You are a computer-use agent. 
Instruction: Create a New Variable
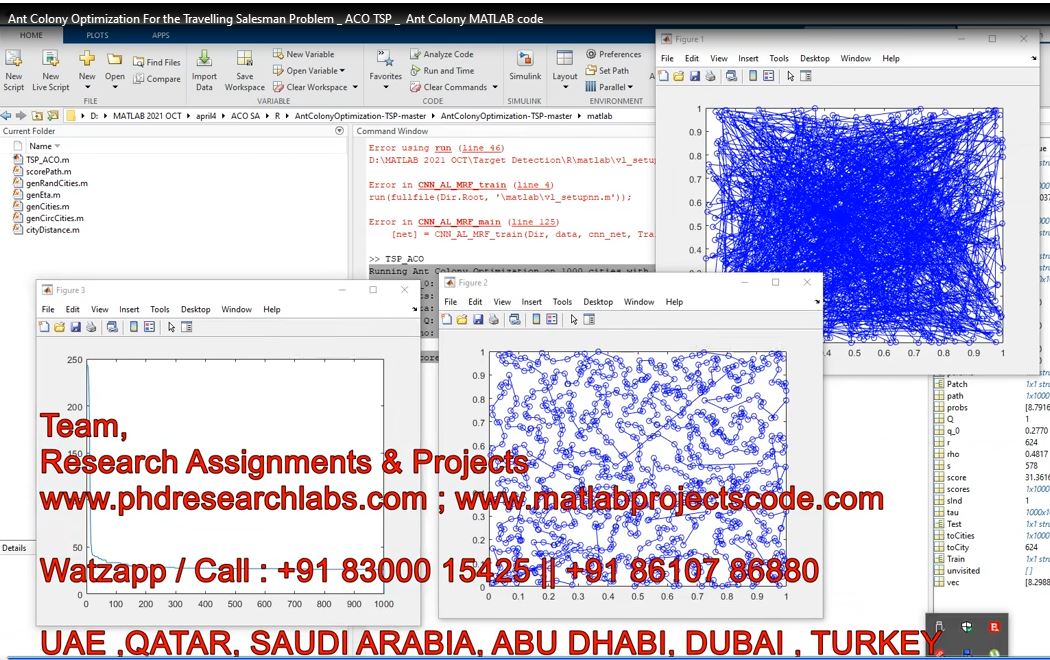coord(303,54)
